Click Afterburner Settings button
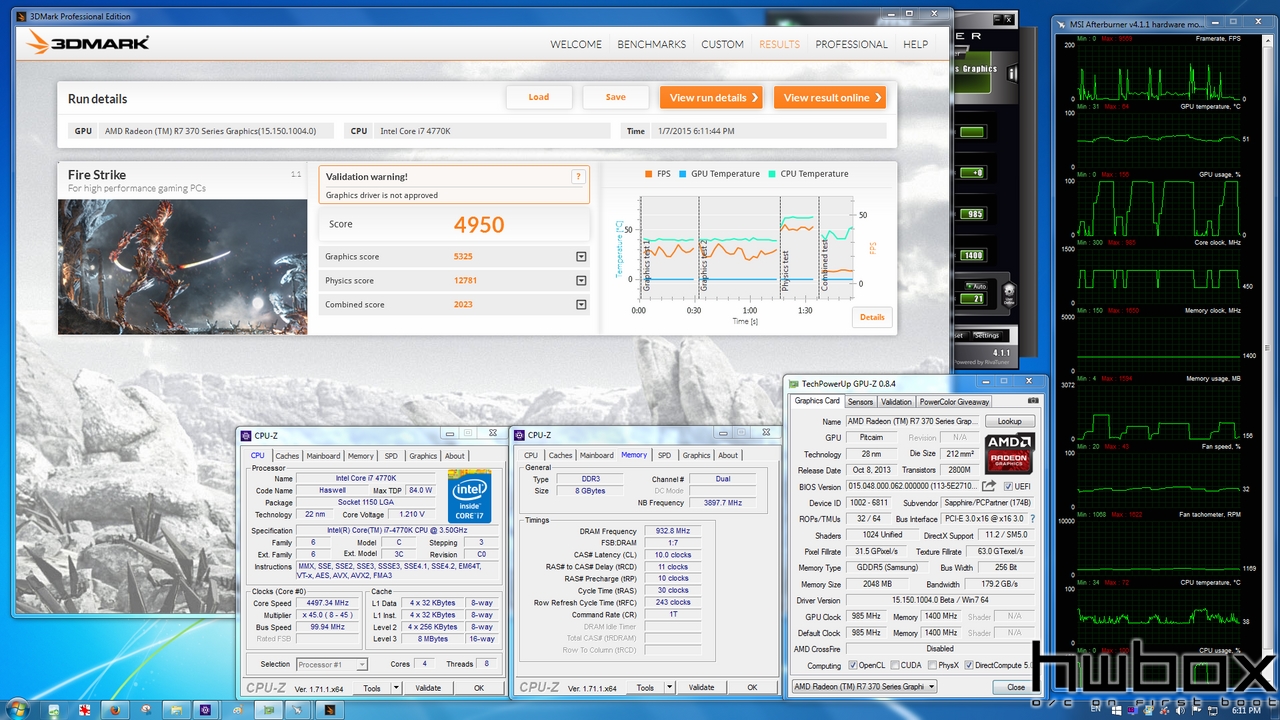Image resolution: width=1280 pixels, height=720 pixels. point(986,336)
